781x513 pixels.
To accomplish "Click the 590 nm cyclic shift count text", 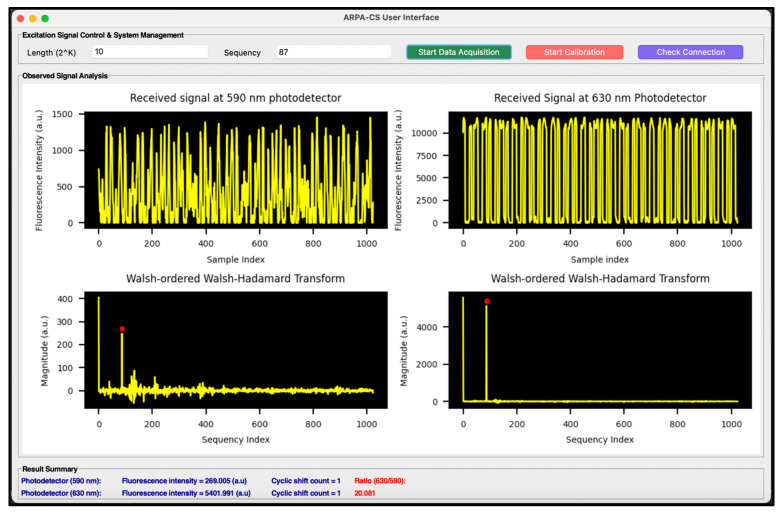I will [x=306, y=481].
